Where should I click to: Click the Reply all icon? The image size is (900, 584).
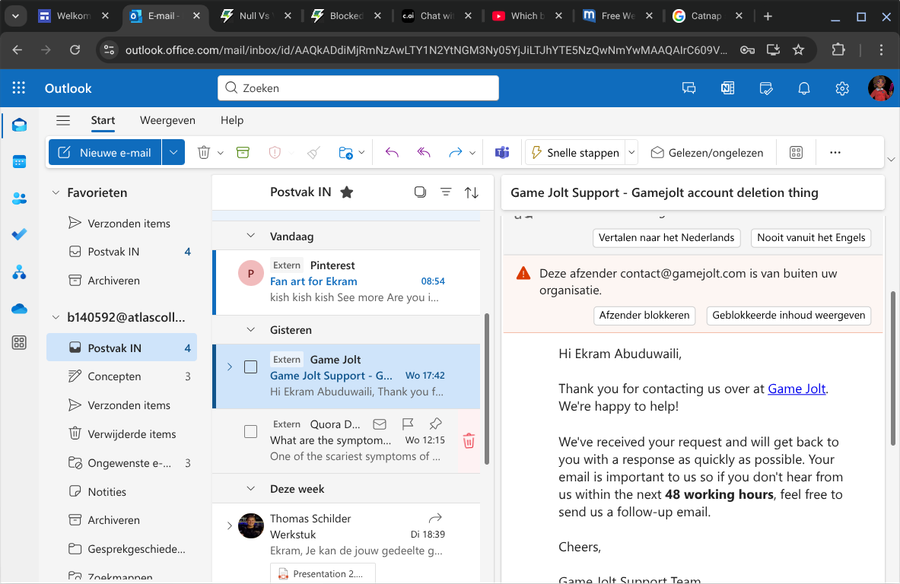coord(424,152)
